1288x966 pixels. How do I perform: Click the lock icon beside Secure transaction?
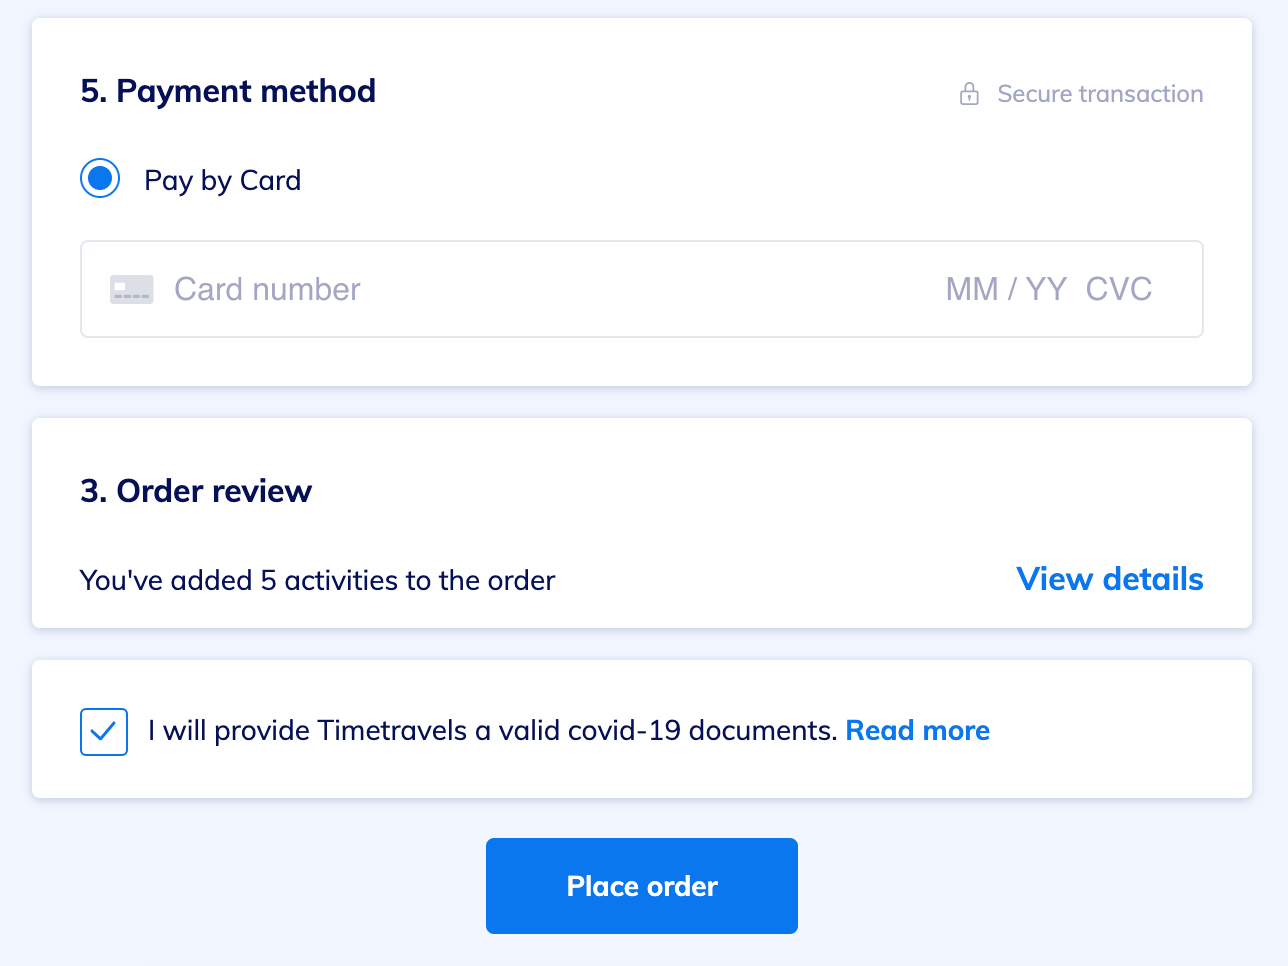[x=969, y=94]
